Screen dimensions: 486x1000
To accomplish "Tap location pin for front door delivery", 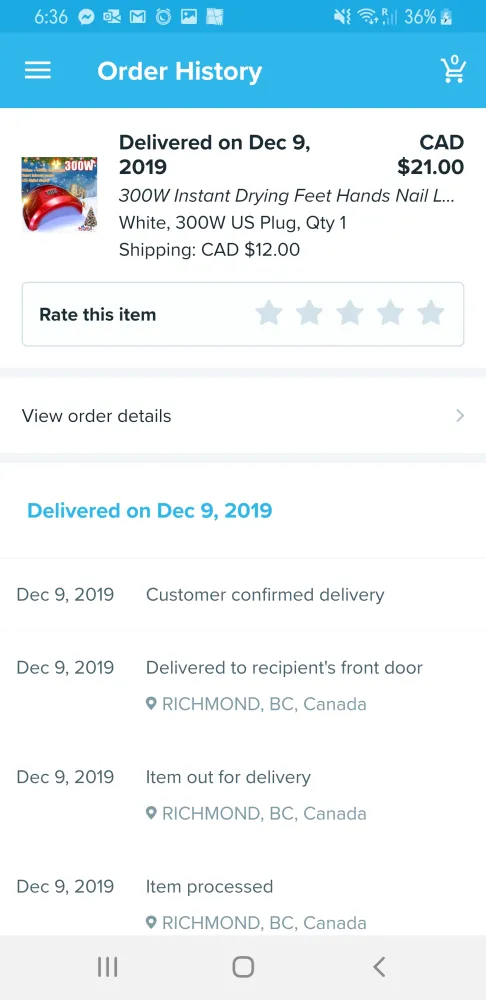I will pos(151,704).
